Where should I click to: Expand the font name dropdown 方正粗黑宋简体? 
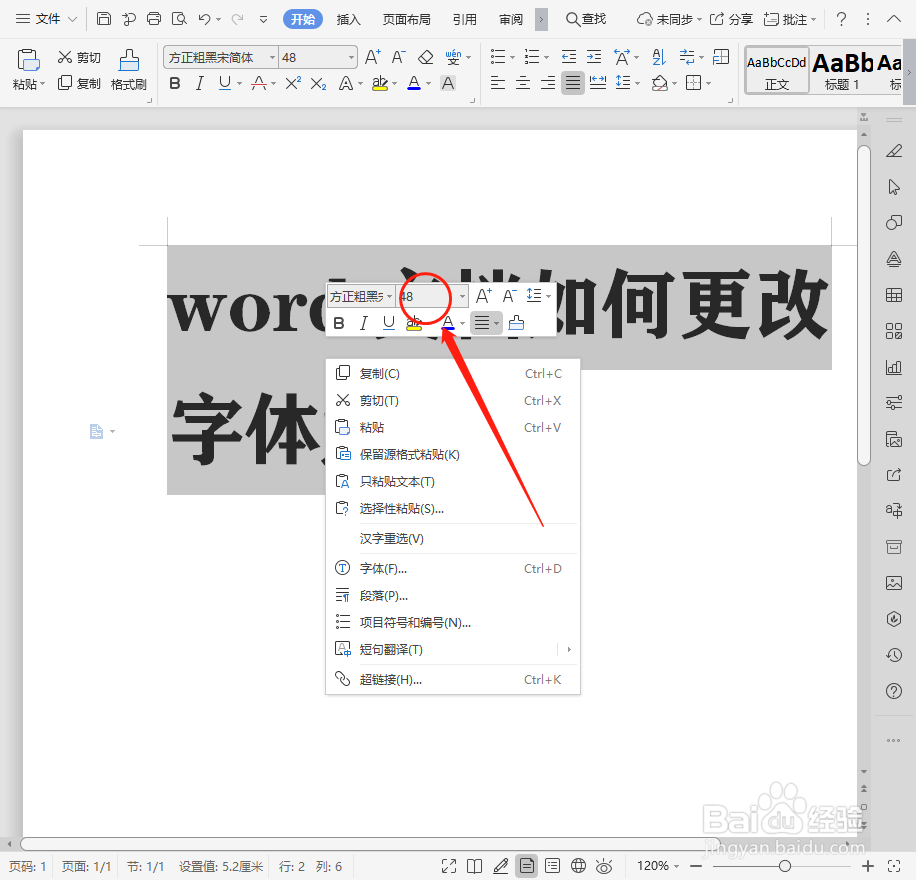click(272, 57)
